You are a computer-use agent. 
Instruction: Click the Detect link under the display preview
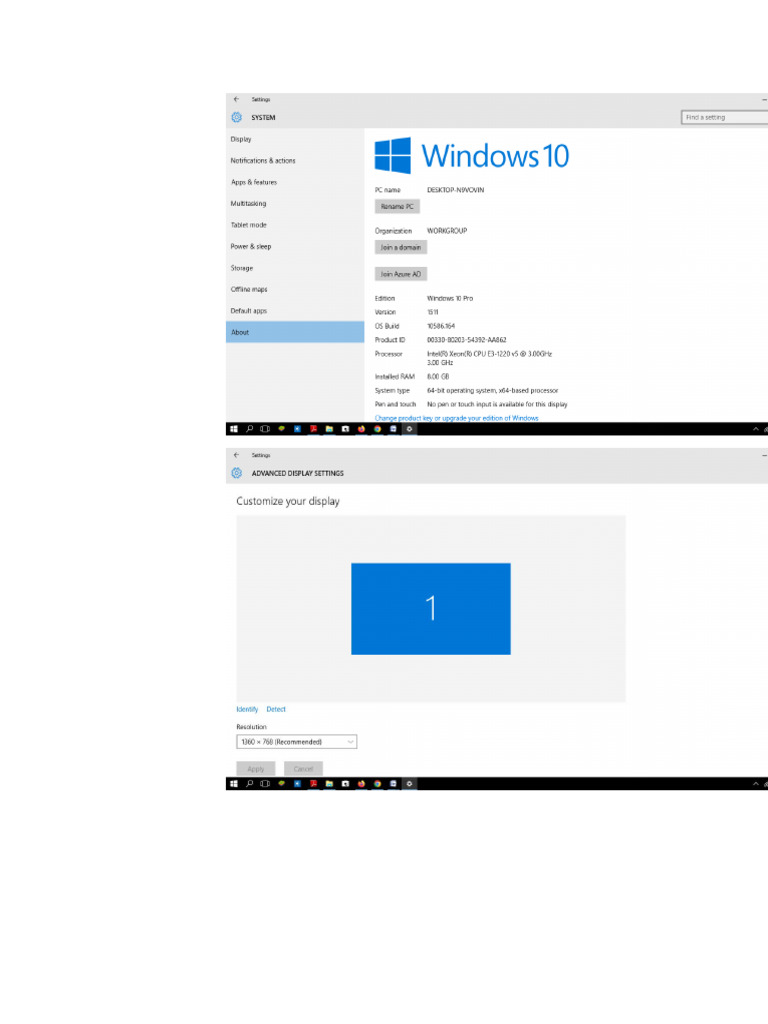click(276, 709)
